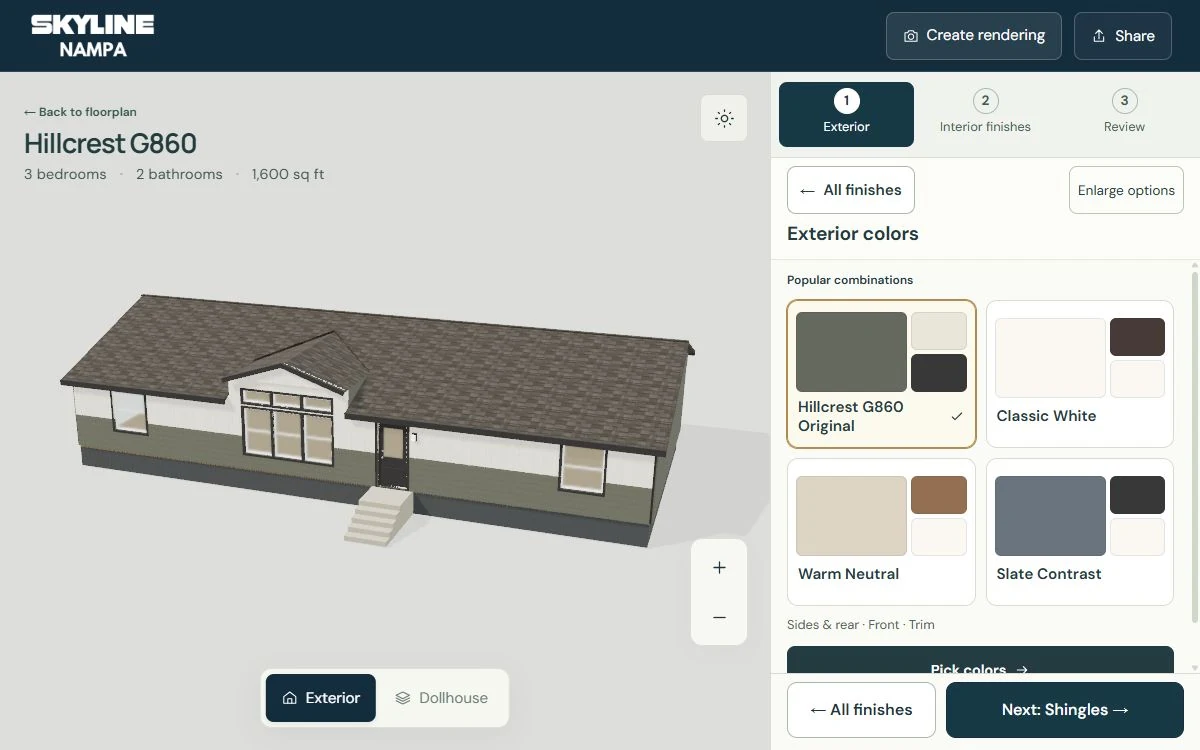Click Sides & rear · Front · Trim caption

(861, 625)
